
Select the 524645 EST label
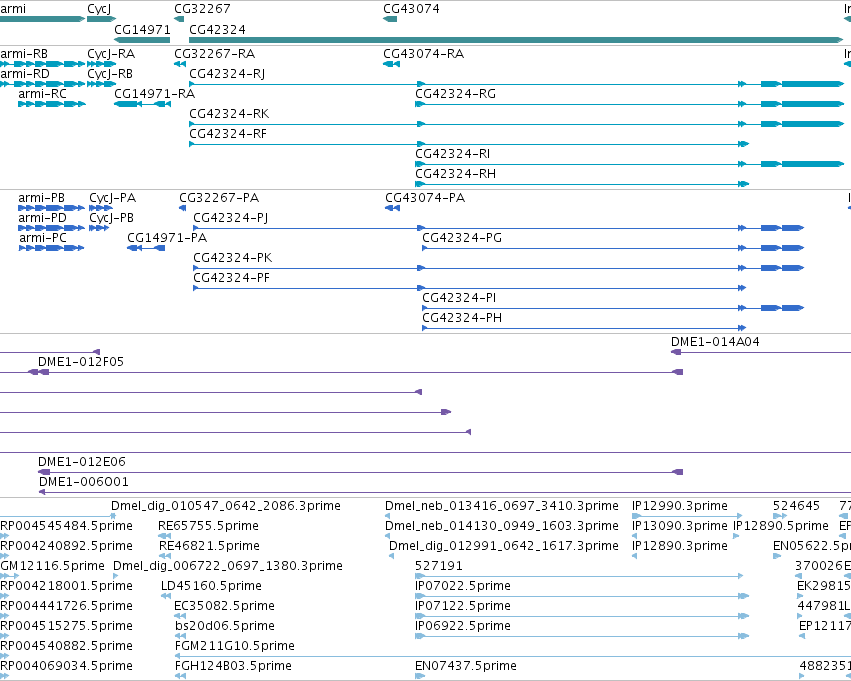(x=796, y=506)
